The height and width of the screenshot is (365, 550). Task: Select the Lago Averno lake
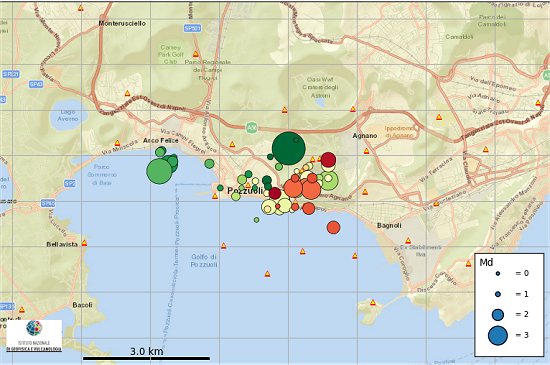tap(68, 115)
